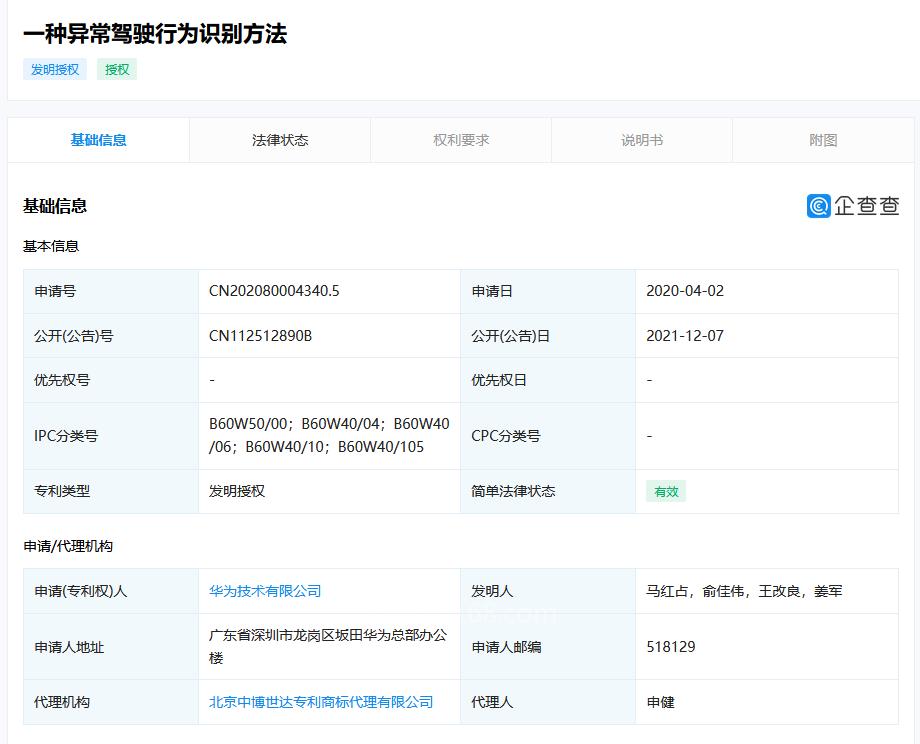Screen dimensions: 920x744
Task: Click the inventor names 马红占 cell
Action: (744, 591)
